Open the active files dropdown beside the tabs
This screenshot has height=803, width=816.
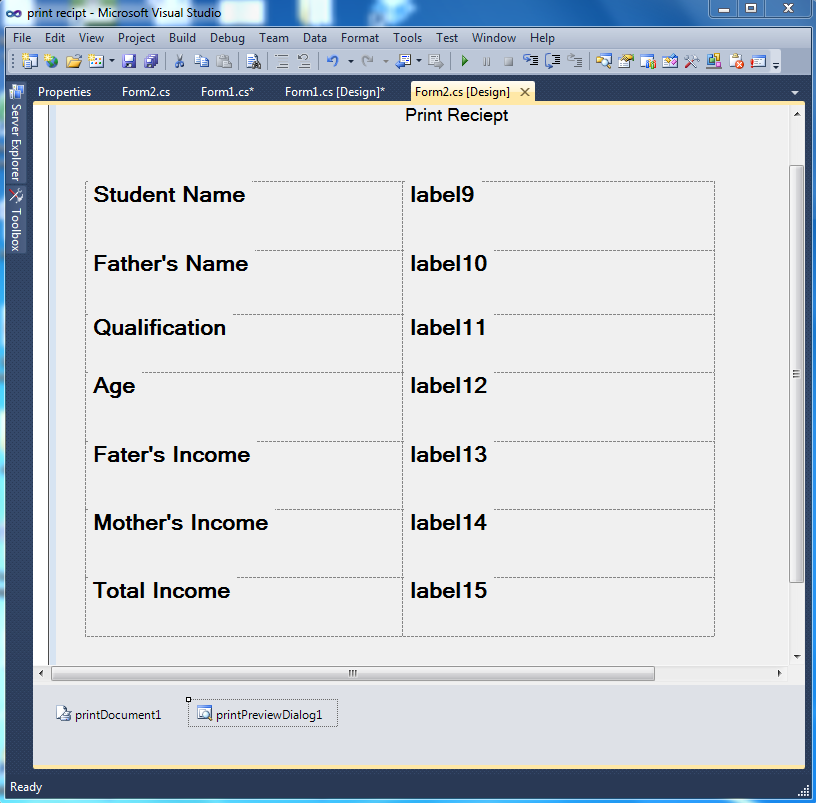click(795, 91)
